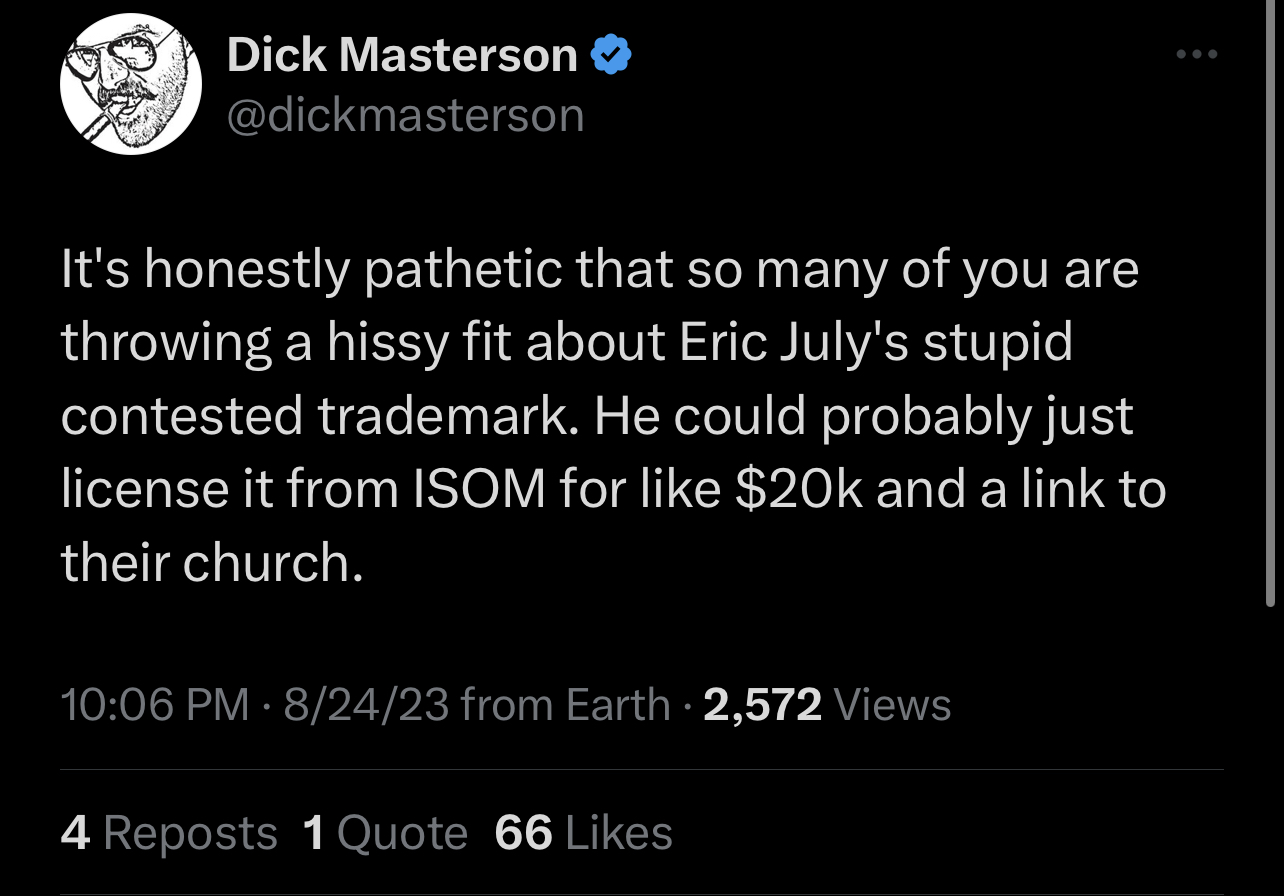The height and width of the screenshot is (896, 1284).
Task: Open the 1 Quote list
Action: tap(385, 833)
